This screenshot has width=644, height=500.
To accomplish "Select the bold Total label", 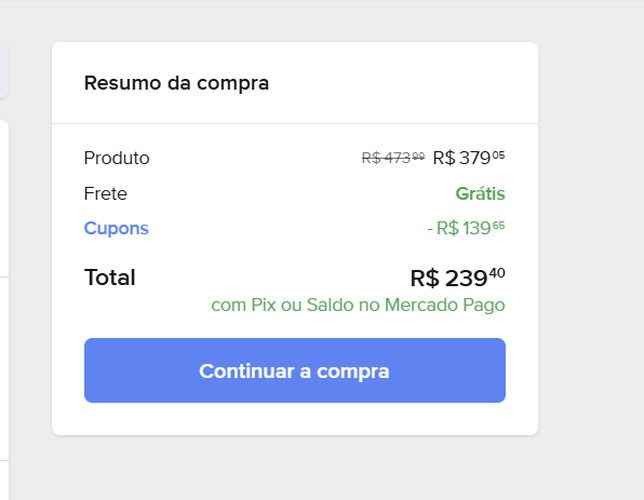I will (x=109, y=277).
